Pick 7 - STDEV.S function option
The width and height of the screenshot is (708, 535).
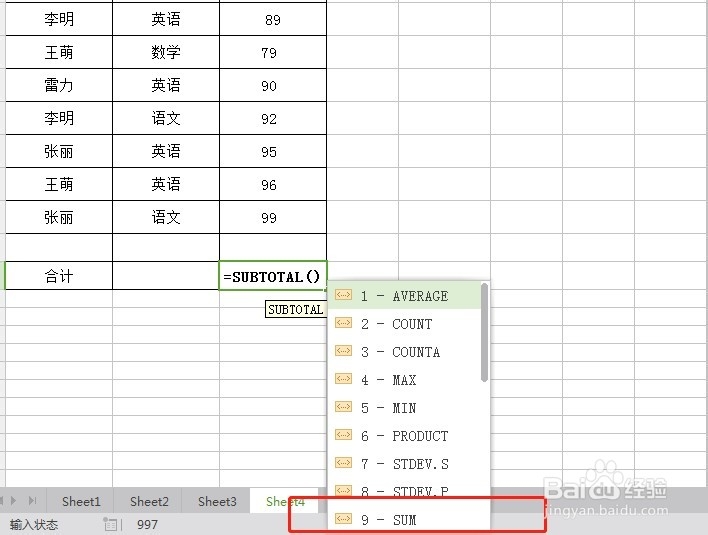tap(404, 464)
